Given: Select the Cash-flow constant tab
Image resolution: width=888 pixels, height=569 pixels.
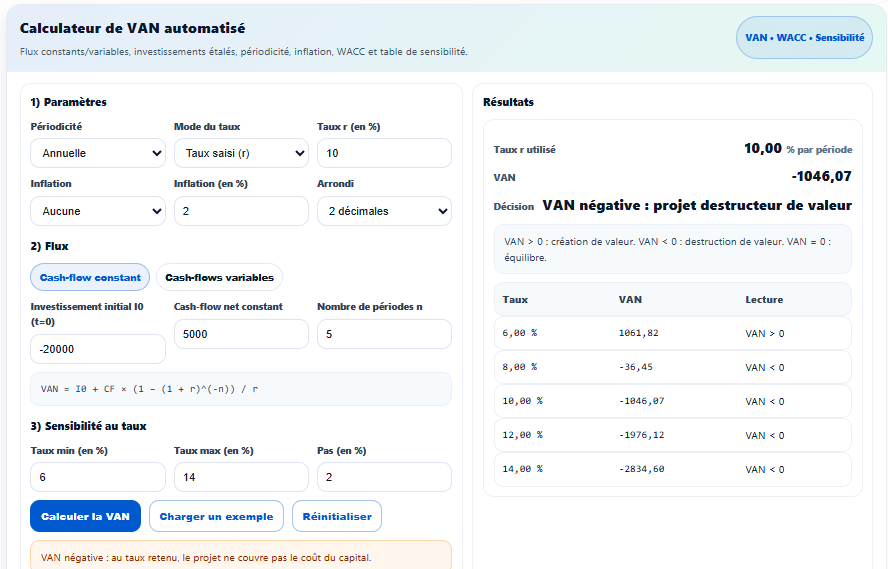Looking at the screenshot, I should pos(90,277).
